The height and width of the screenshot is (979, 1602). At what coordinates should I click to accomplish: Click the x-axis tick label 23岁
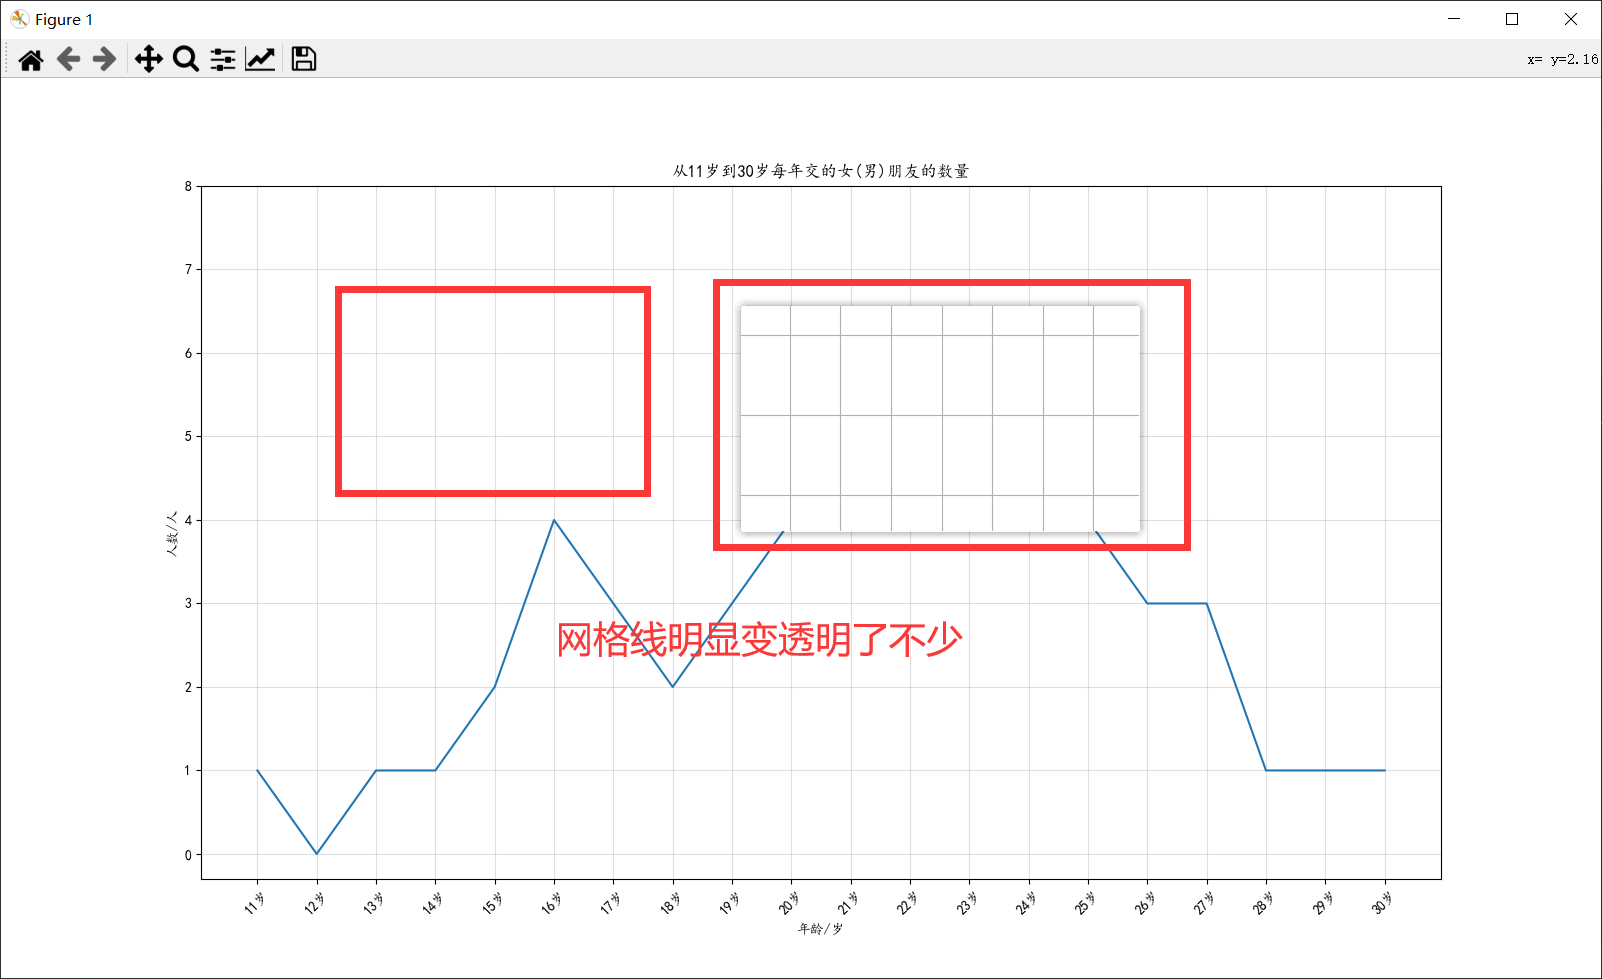[x=968, y=903]
